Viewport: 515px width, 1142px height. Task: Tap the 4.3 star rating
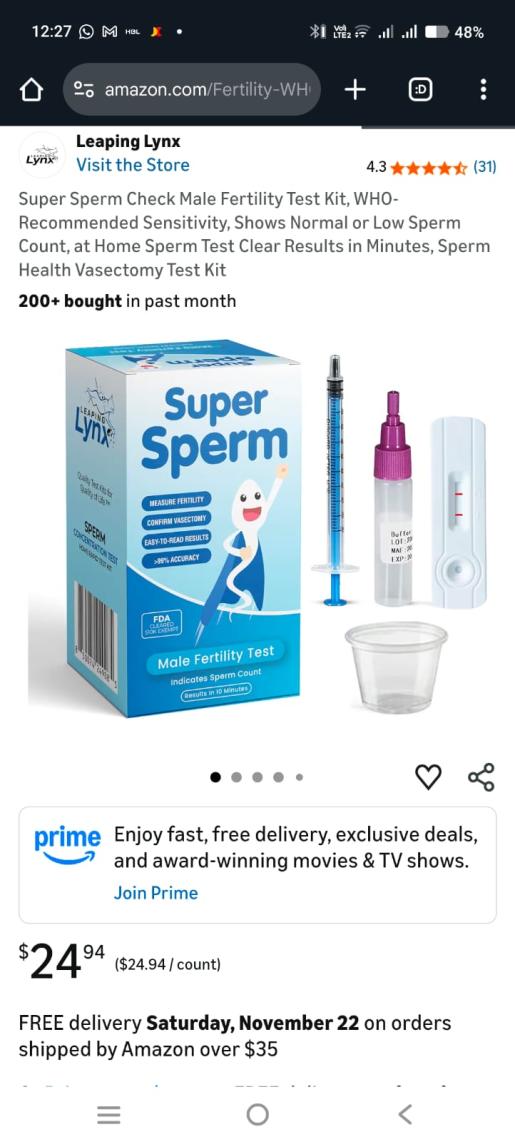coord(416,167)
